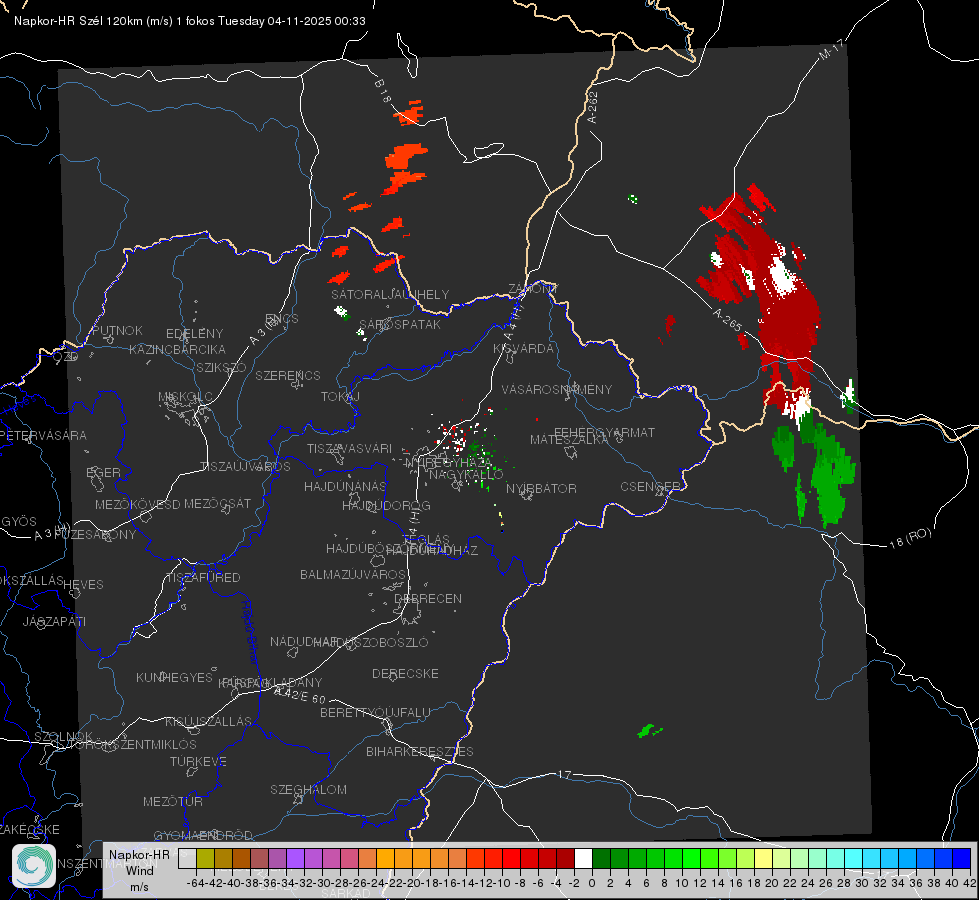
Task: Select the light gray first legend swatch
Action: tap(187, 859)
